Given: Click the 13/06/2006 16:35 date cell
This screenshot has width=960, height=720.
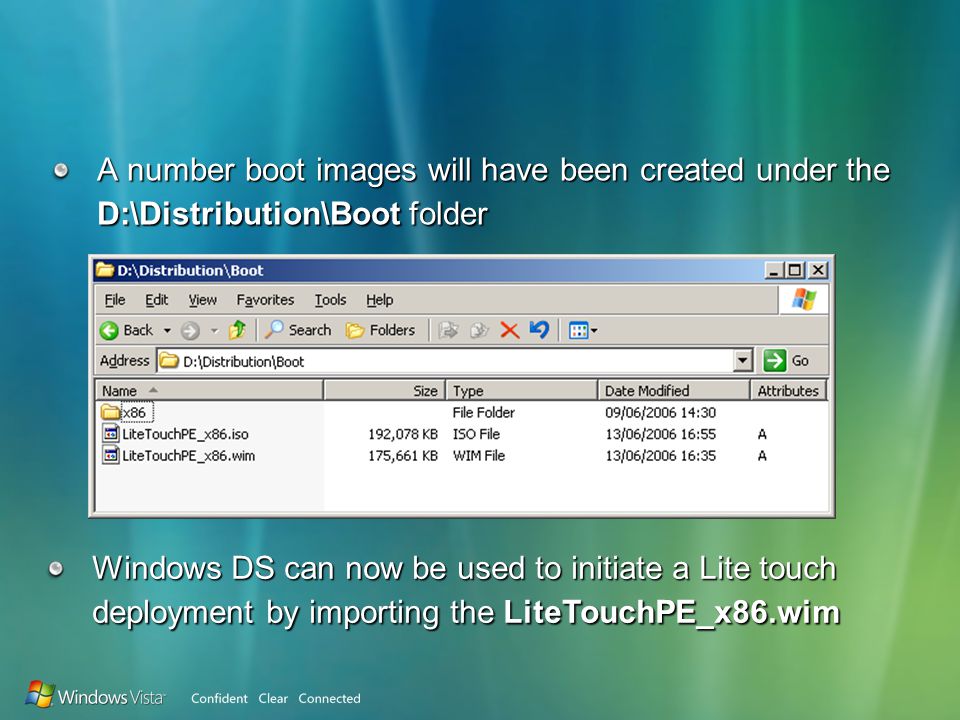Looking at the screenshot, I should coord(661,456).
